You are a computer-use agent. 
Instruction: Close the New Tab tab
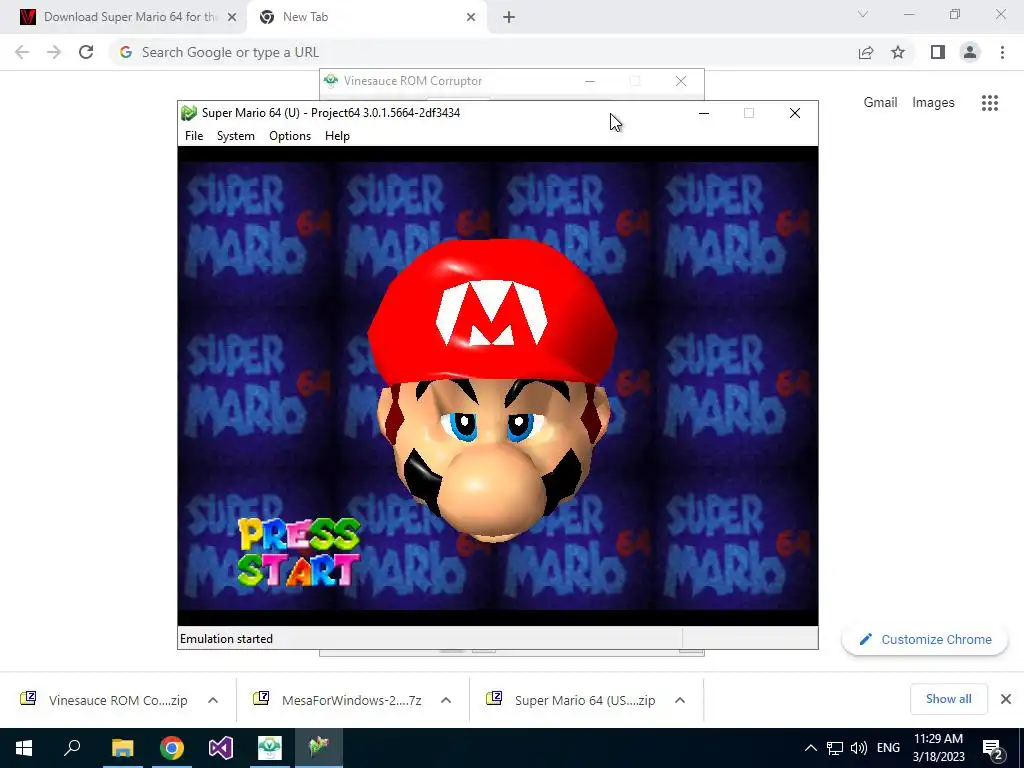[471, 17]
